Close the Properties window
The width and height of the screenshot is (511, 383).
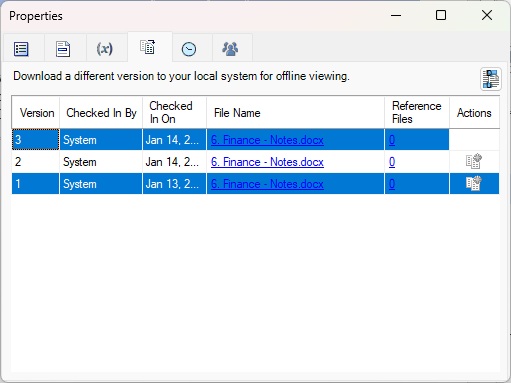pos(487,15)
